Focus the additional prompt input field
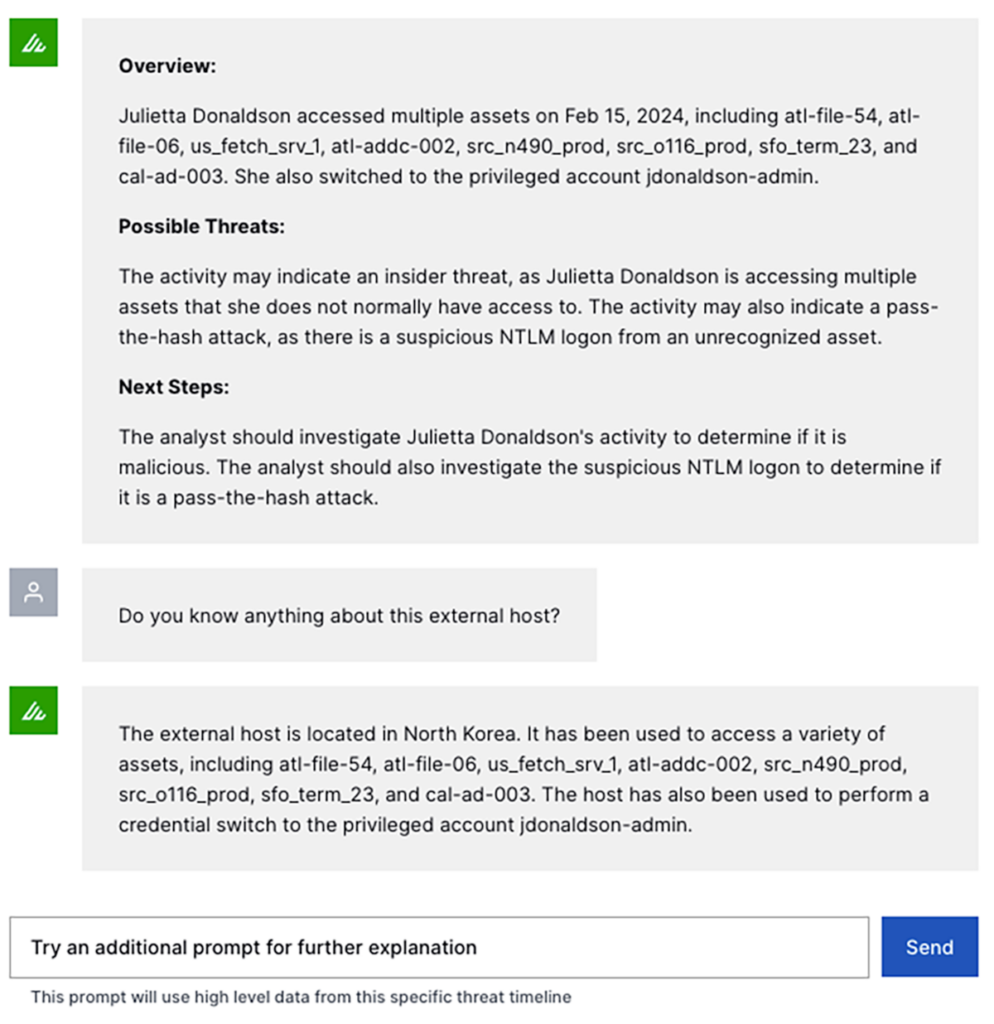994x1024 pixels. pyautogui.click(x=439, y=947)
